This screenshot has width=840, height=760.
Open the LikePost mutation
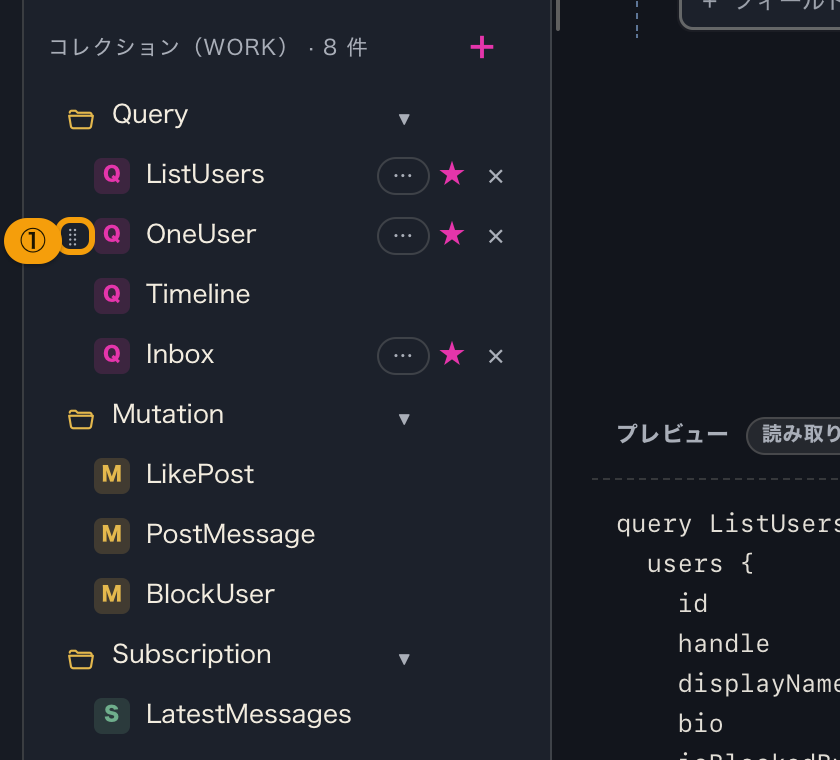(x=200, y=475)
